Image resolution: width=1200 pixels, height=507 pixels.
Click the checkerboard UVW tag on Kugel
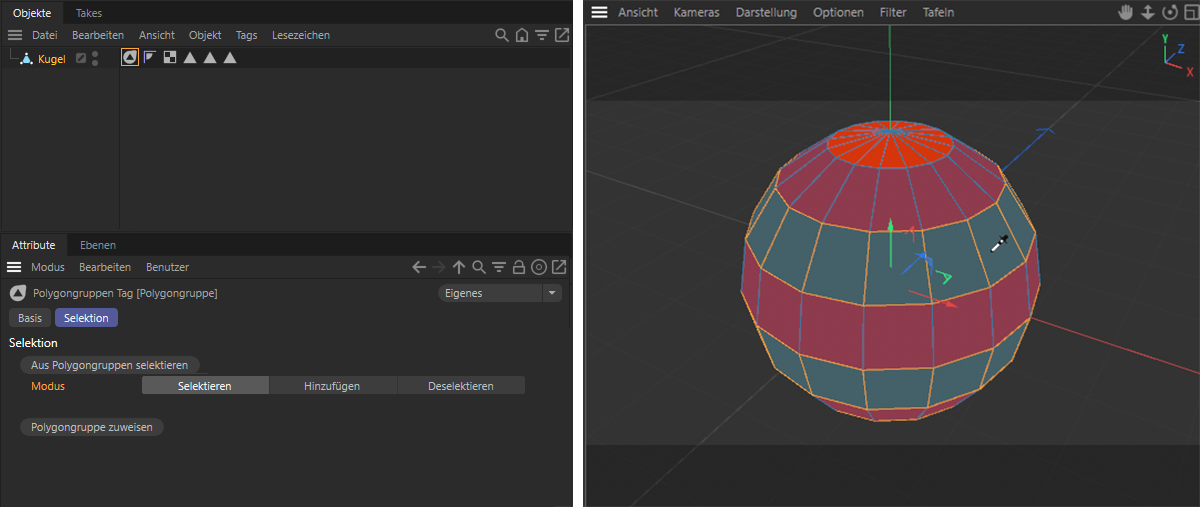(170, 58)
